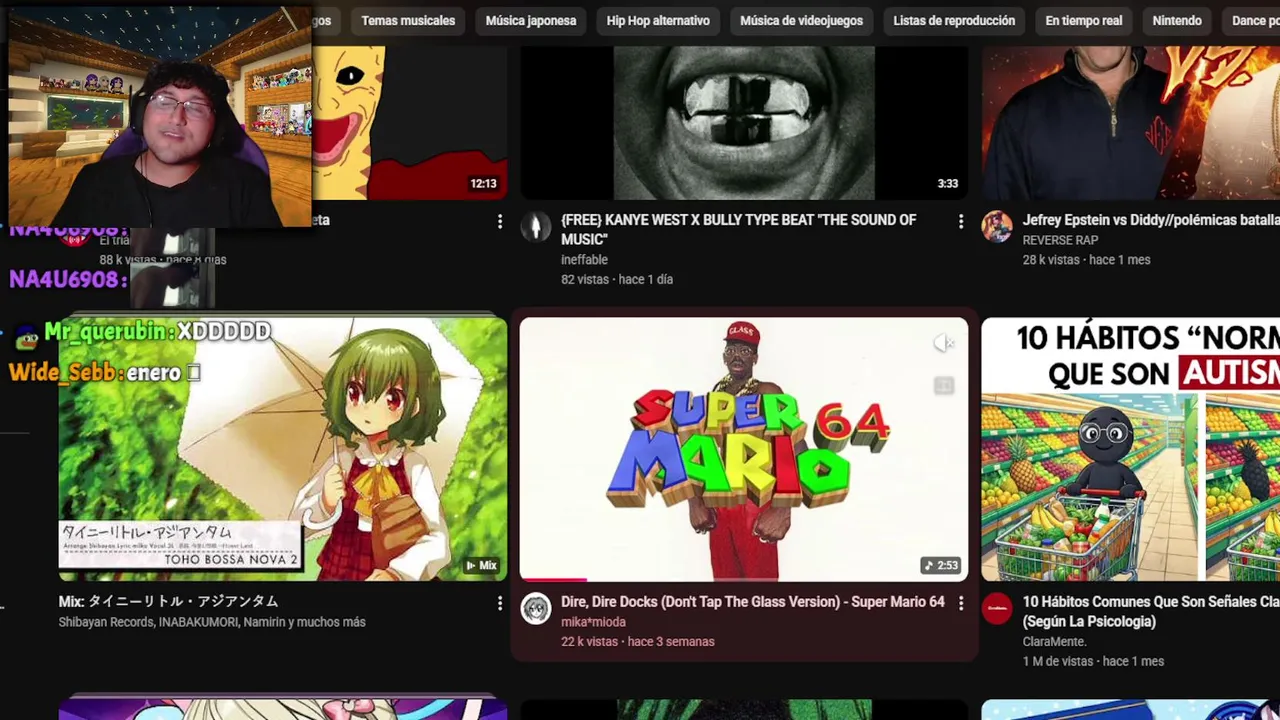Open the 10 Hábitos supermarket thumbnail
Image resolution: width=1280 pixels, height=720 pixels.
point(1131,449)
